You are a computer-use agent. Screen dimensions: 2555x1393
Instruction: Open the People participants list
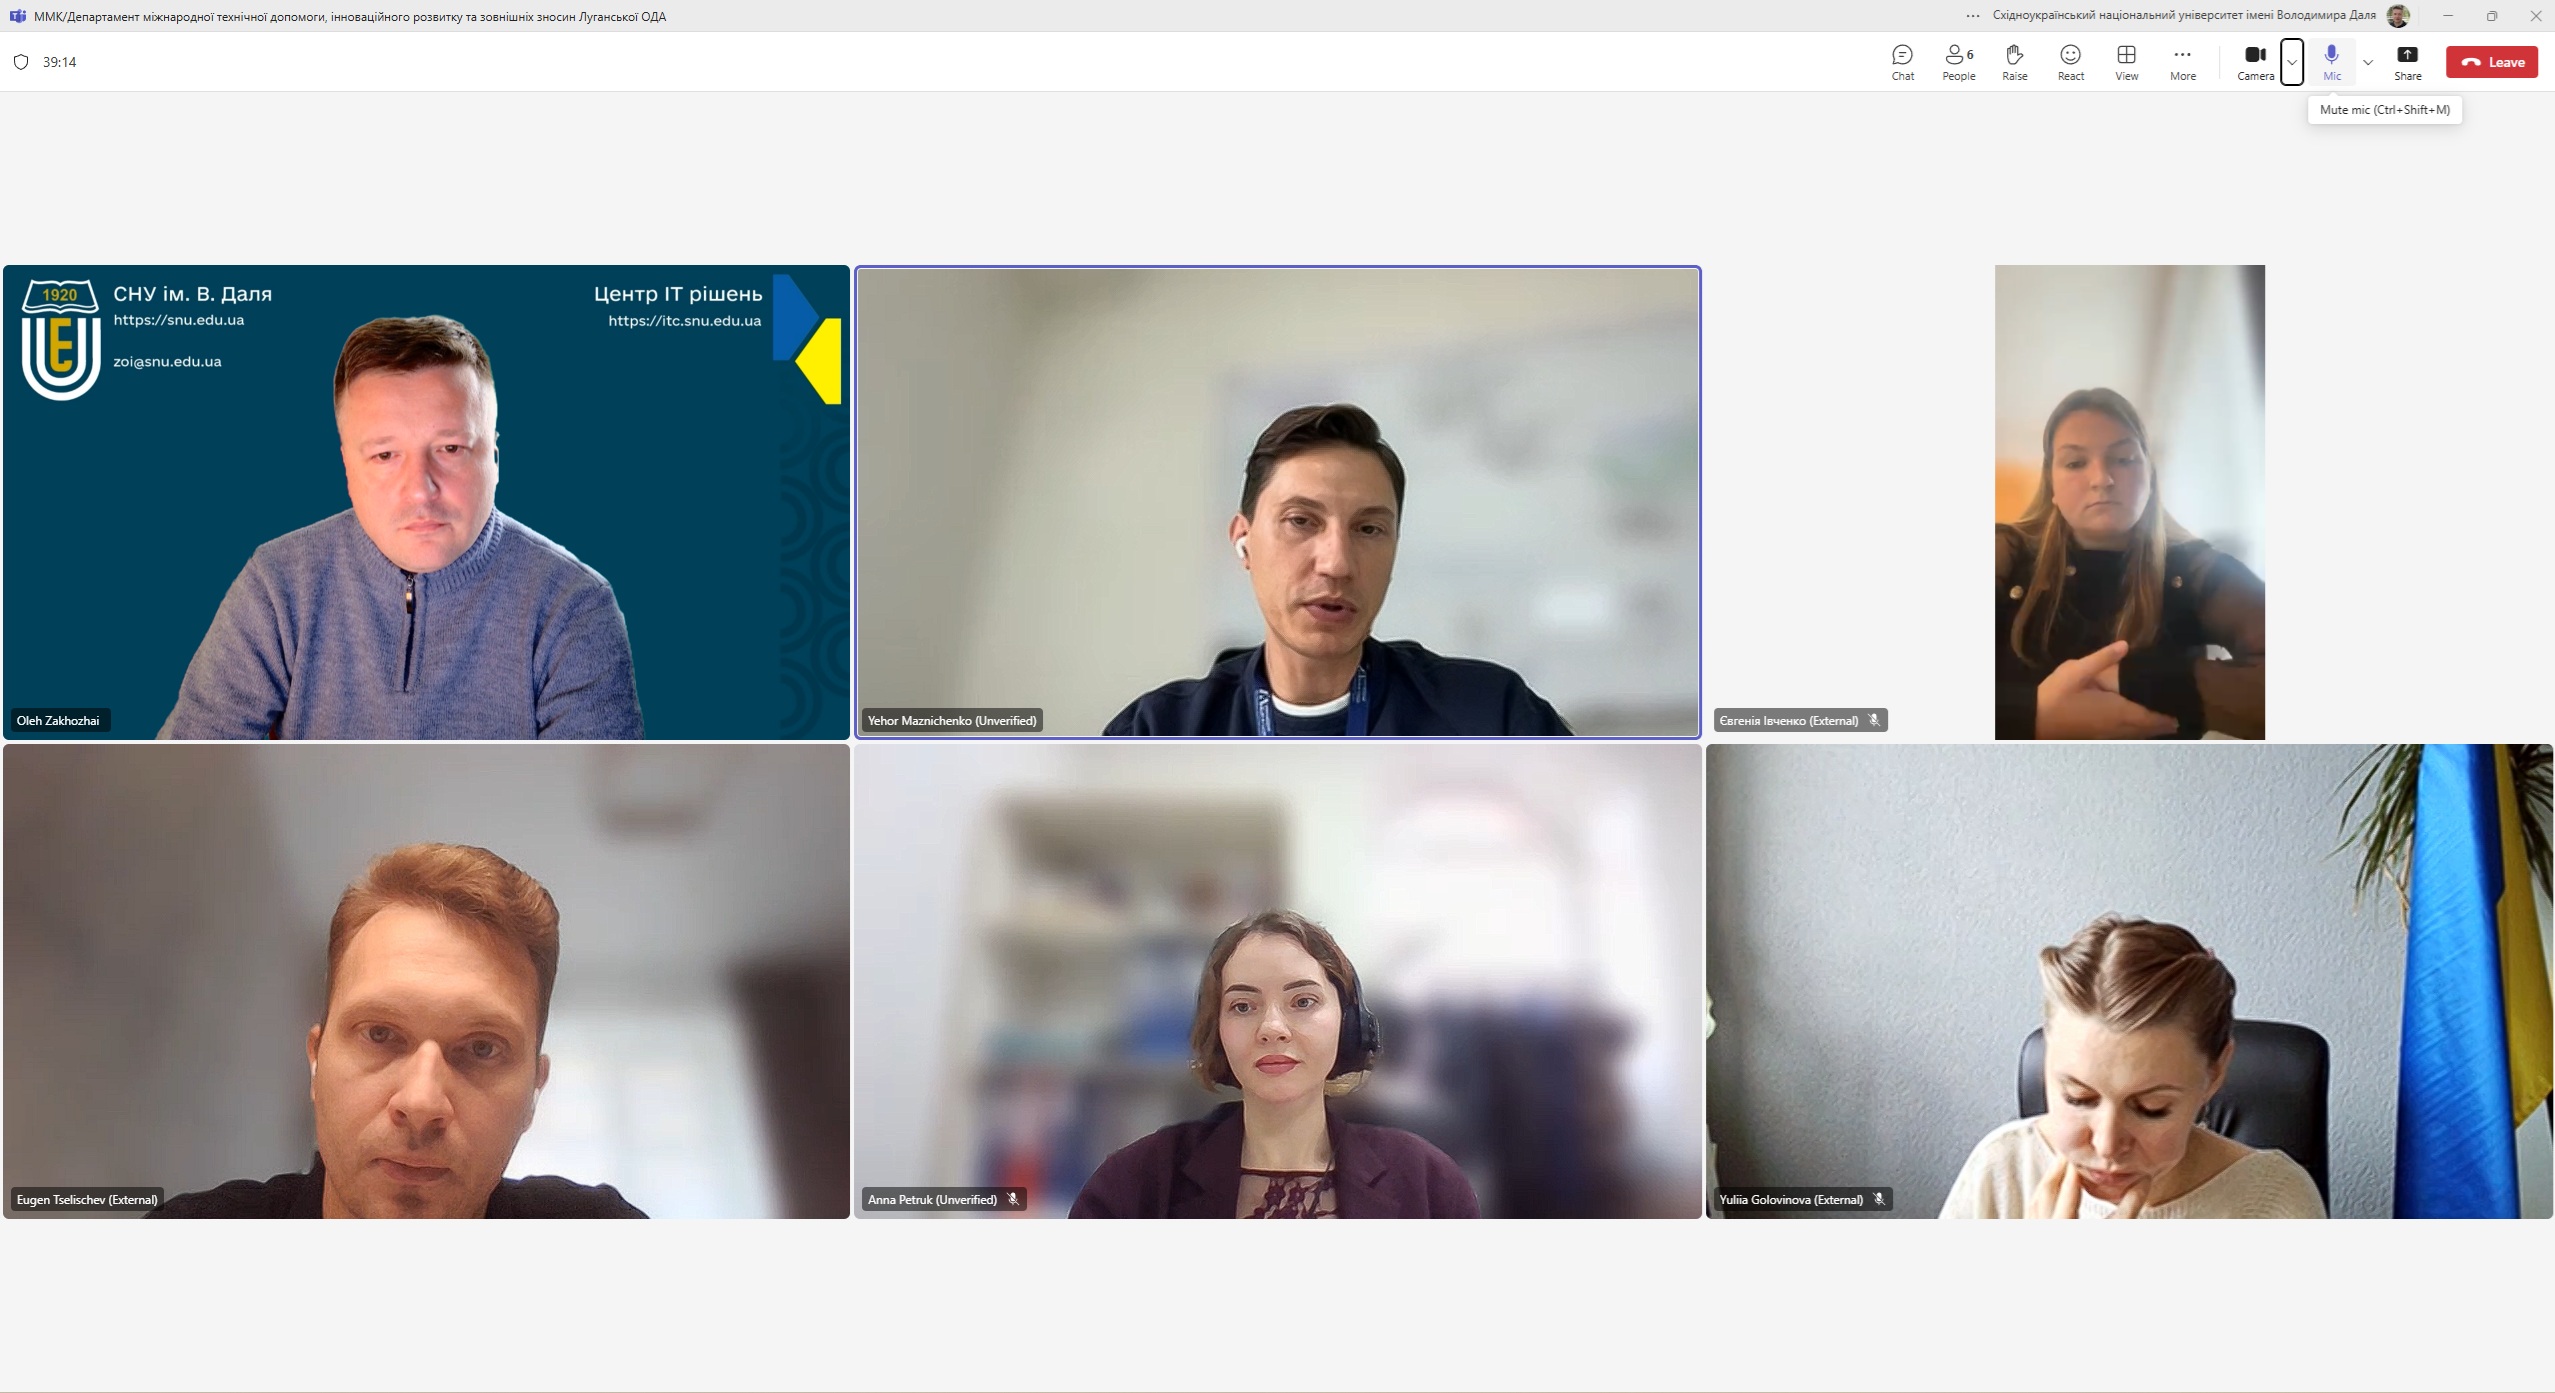point(1958,62)
